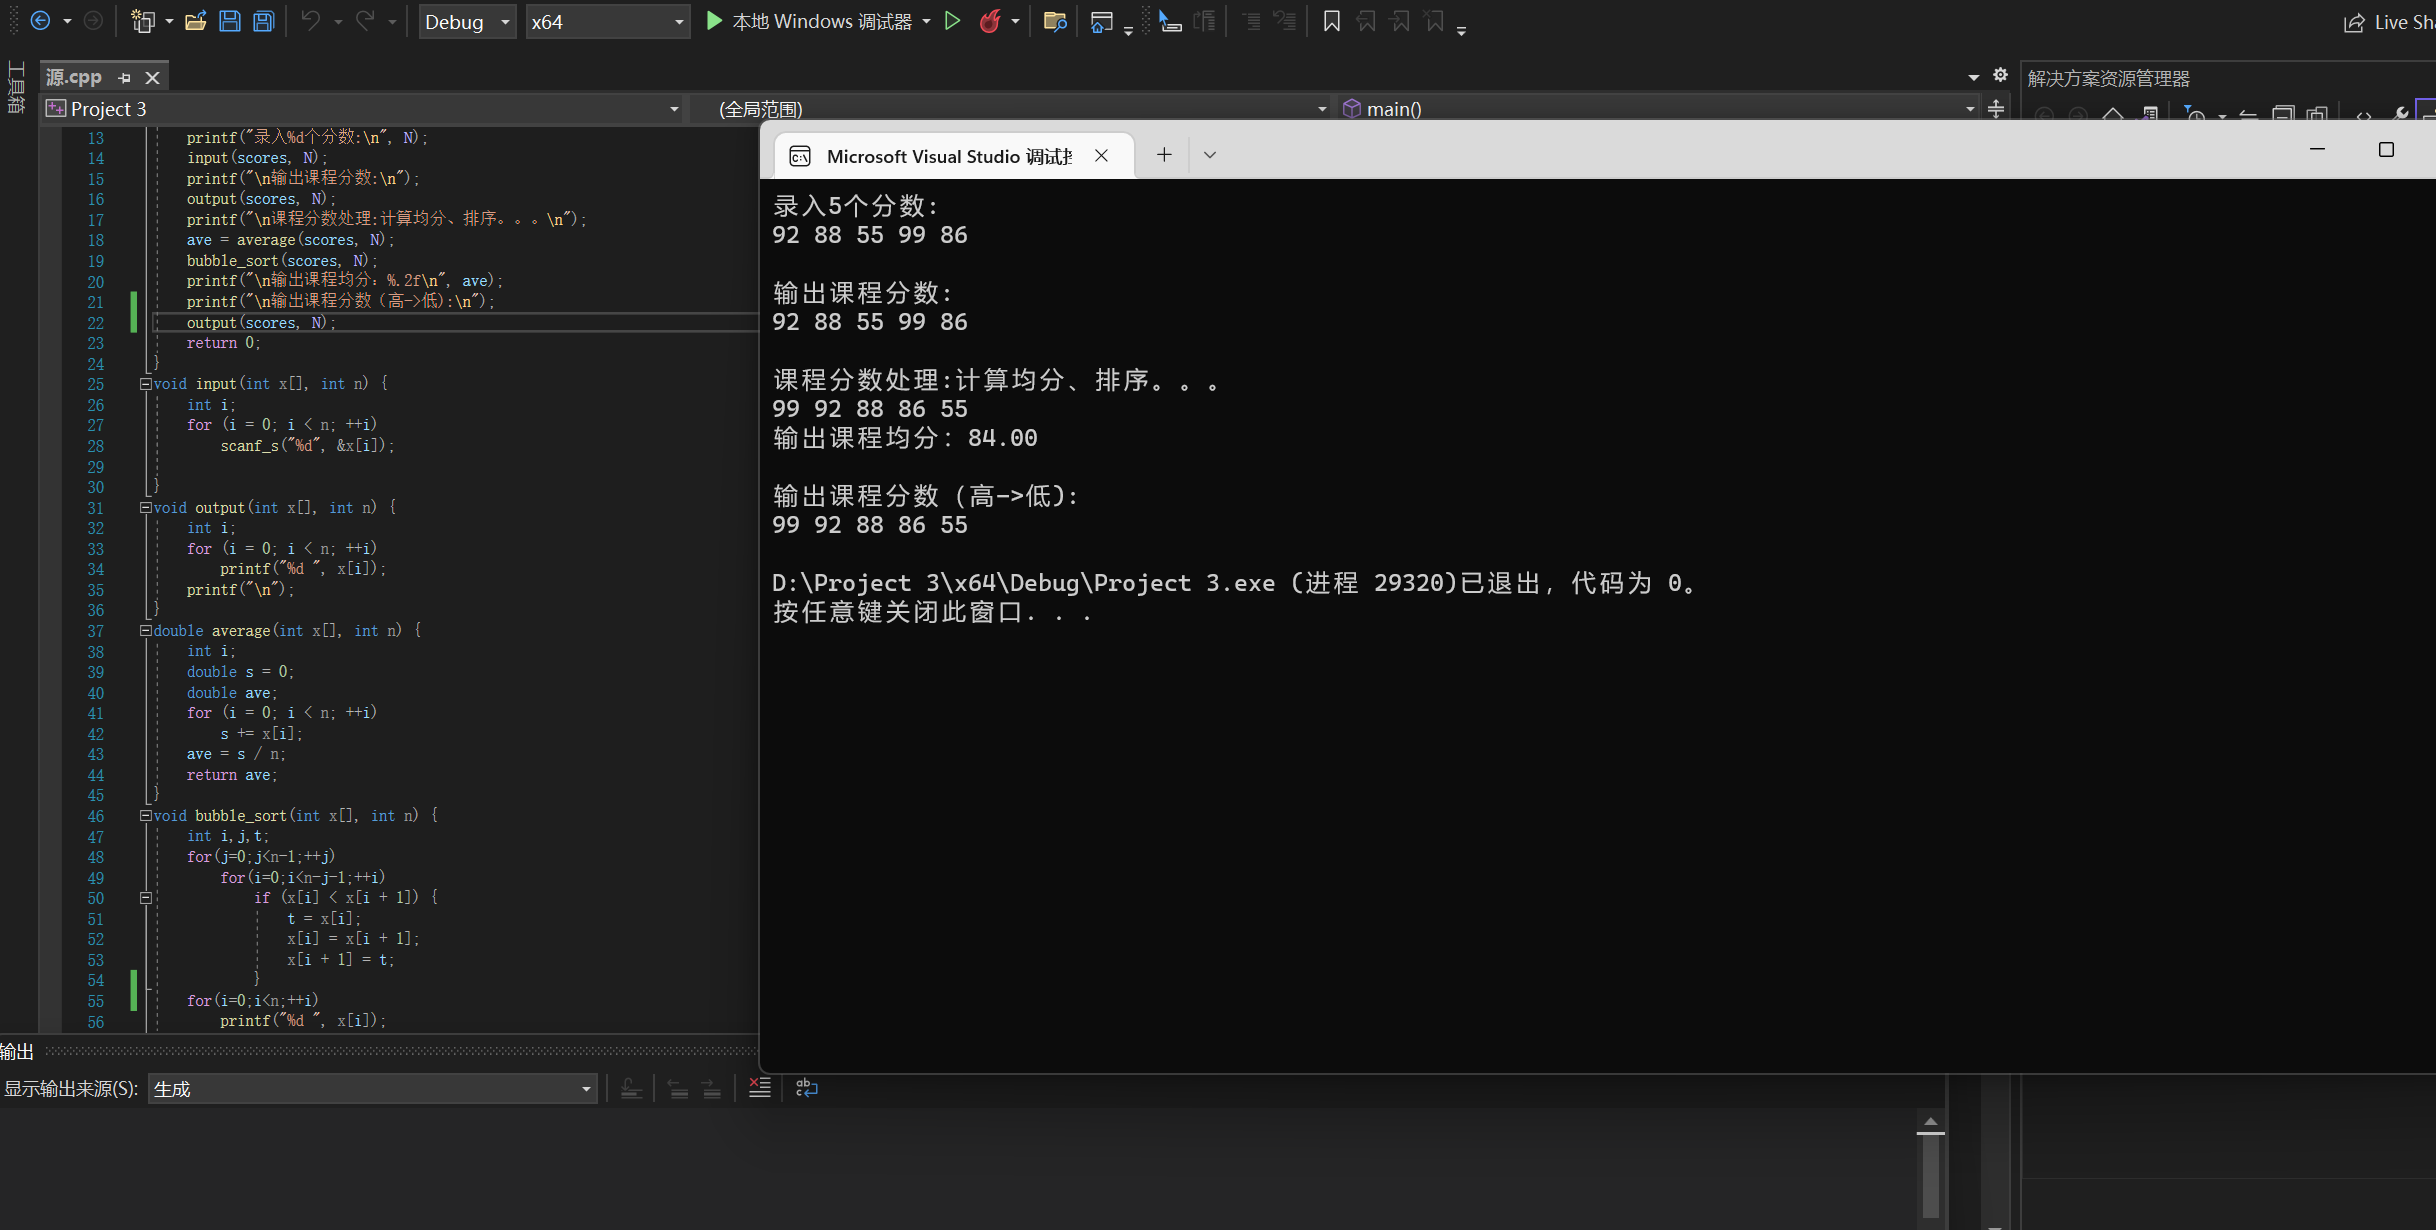Screen dimensions: 2436x1230
Task: Start without debugging using outlined play icon
Action: (x=952, y=21)
